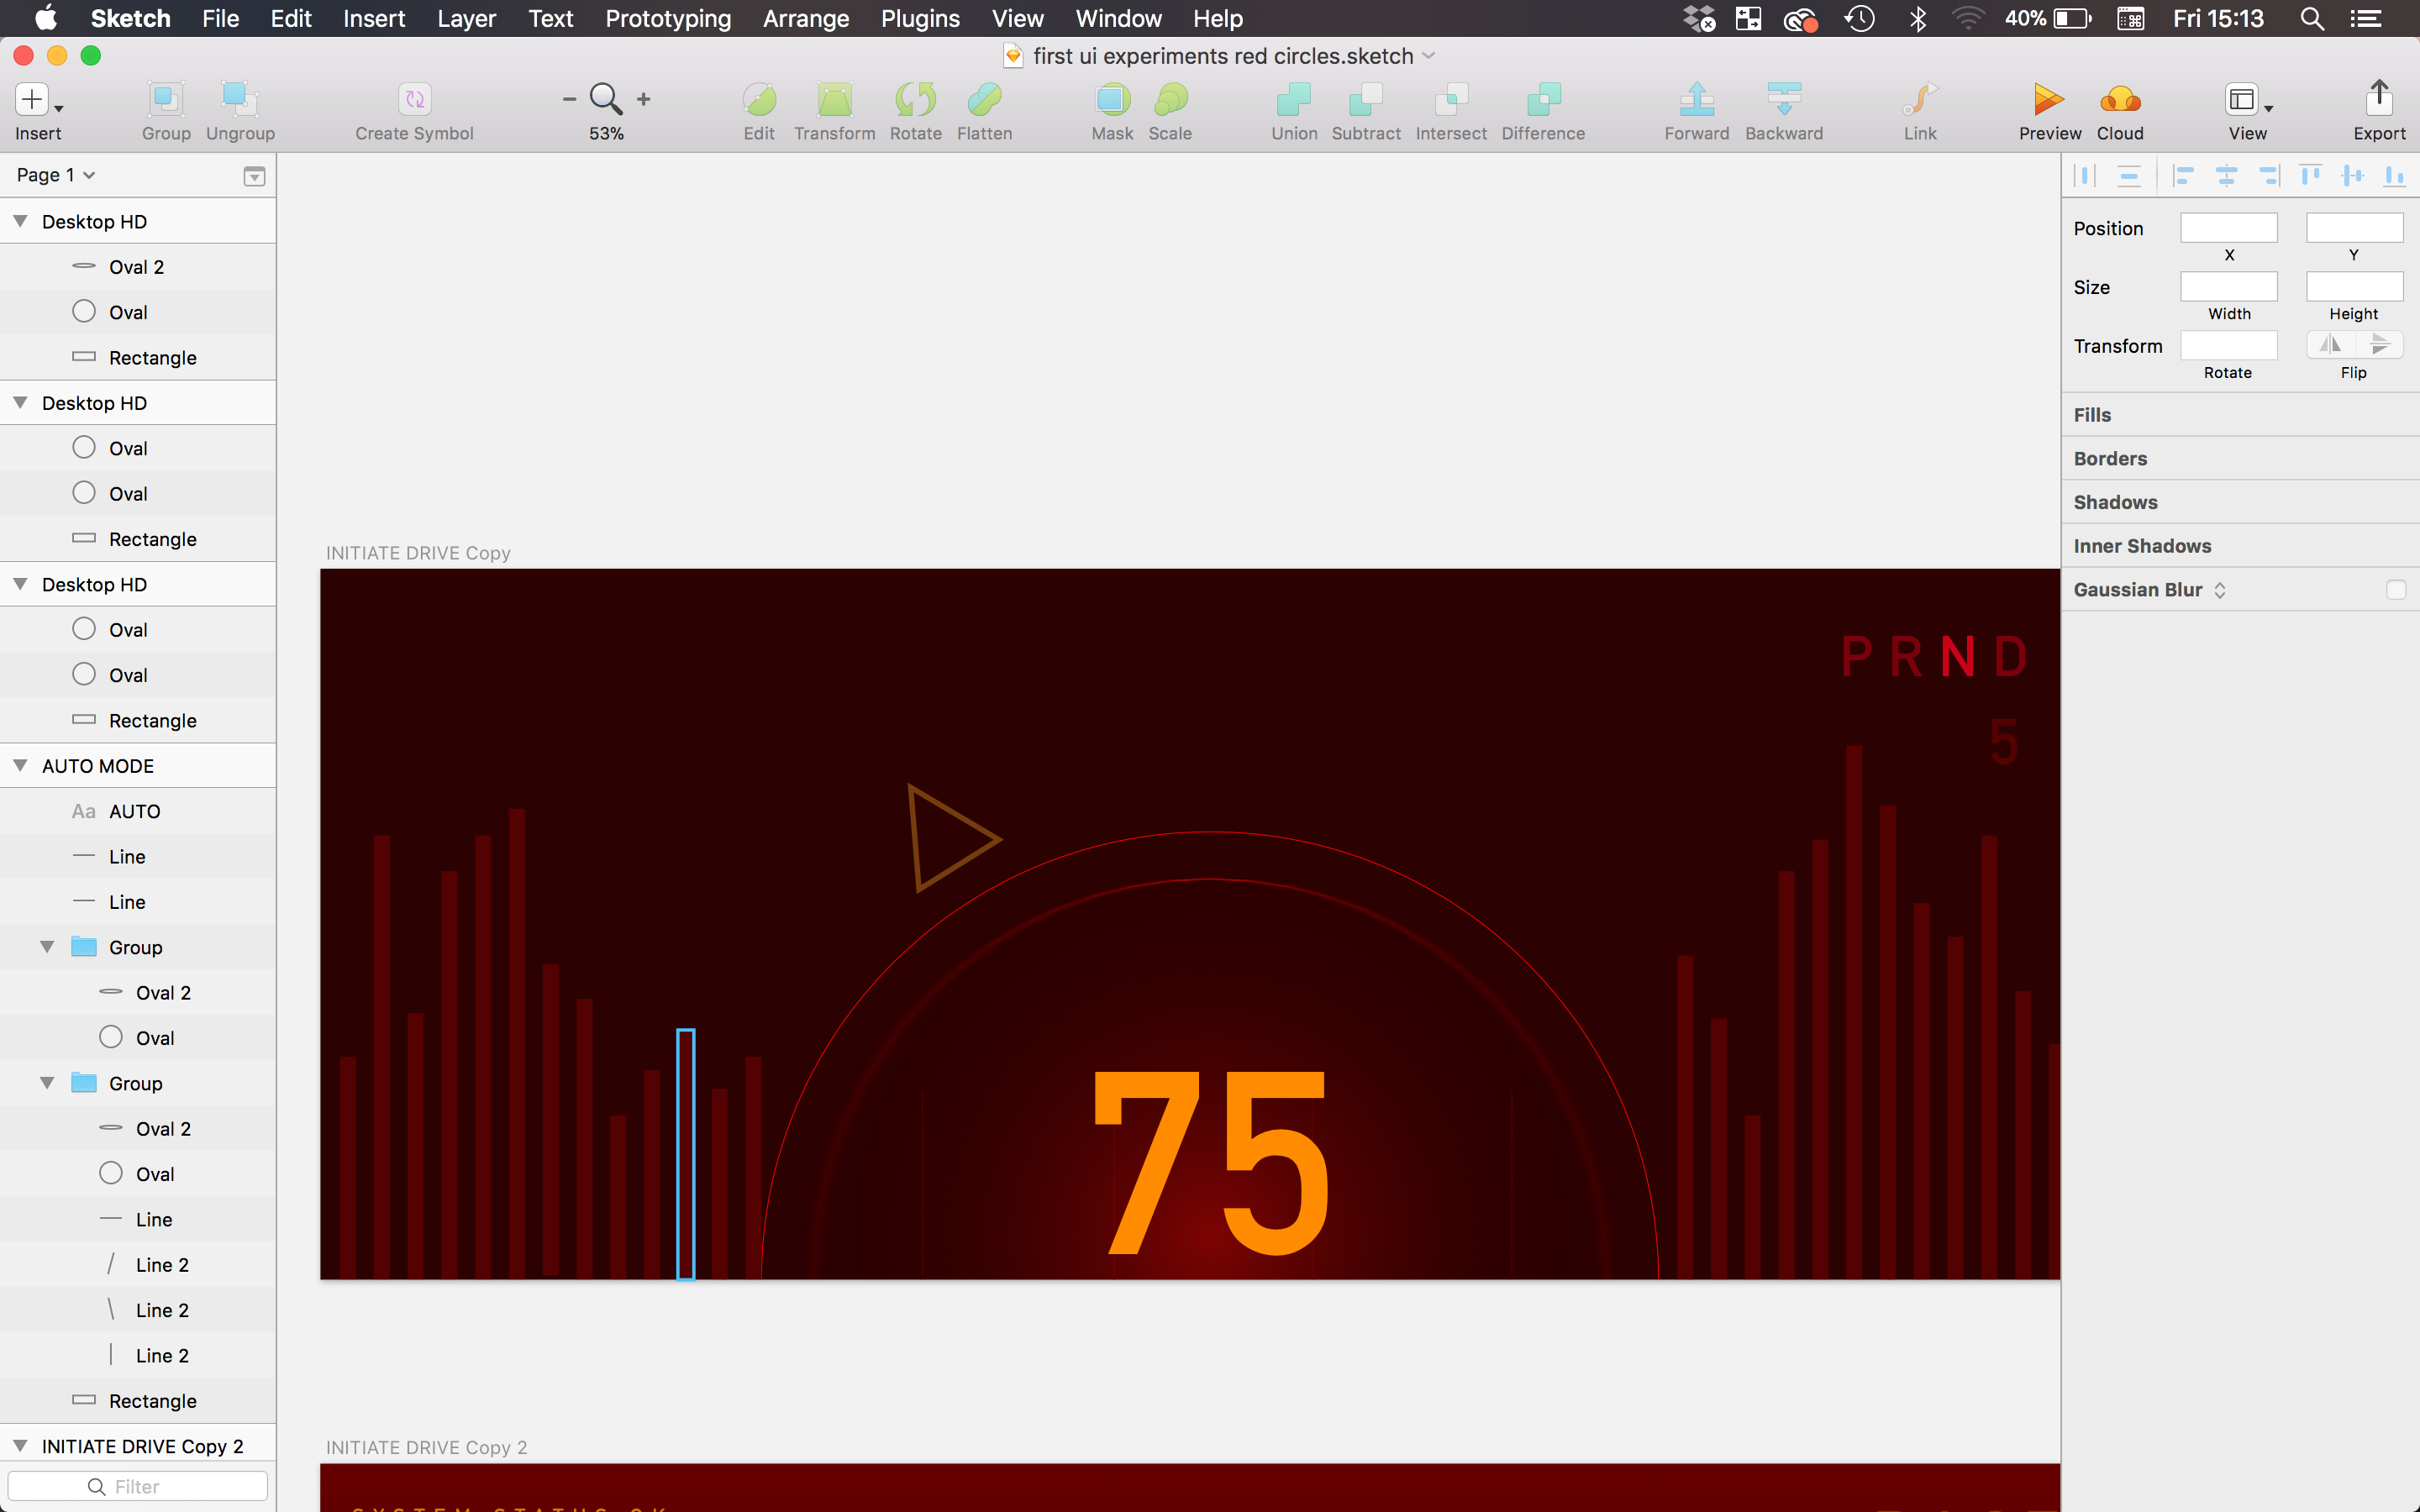Flip vertically button in Transform
The height and width of the screenshot is (1512, 2420).
[x=2379, y=344]
